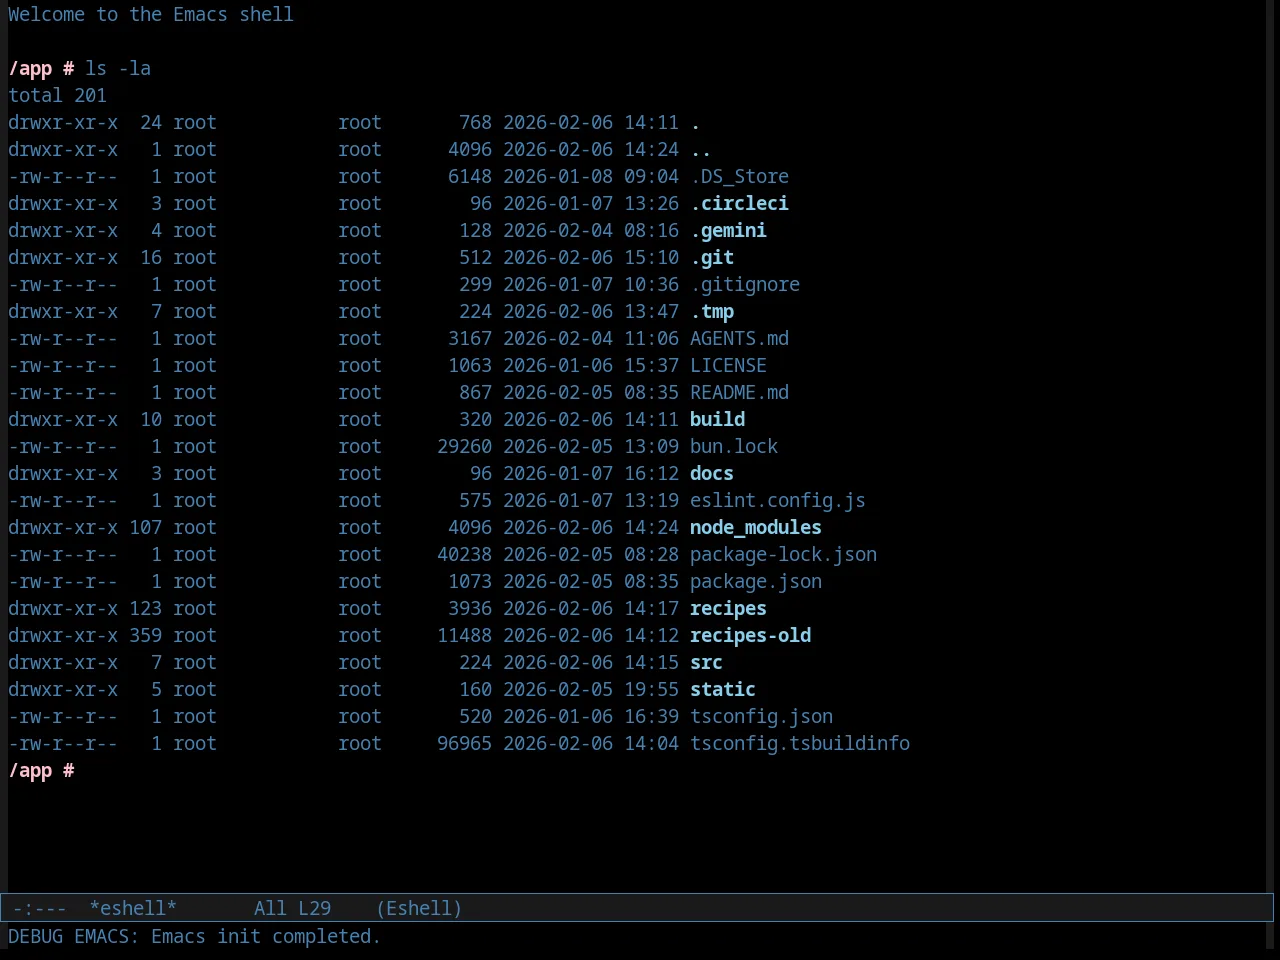Click the 'ls -la' command text
This screenshot has height=960, width=1280.
click(118, 68)
